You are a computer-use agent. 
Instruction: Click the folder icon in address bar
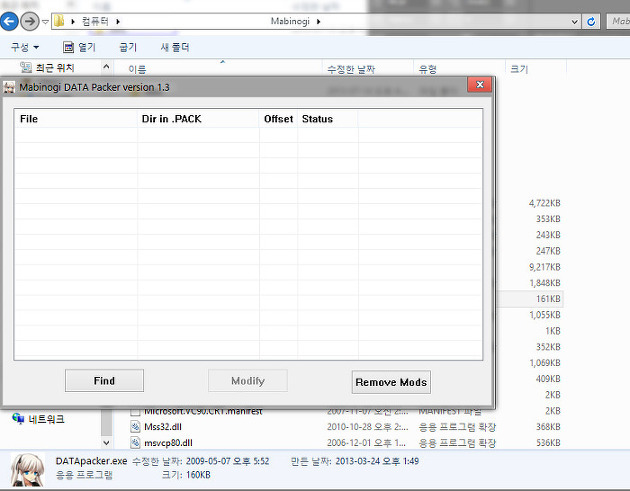coord(59,21)
